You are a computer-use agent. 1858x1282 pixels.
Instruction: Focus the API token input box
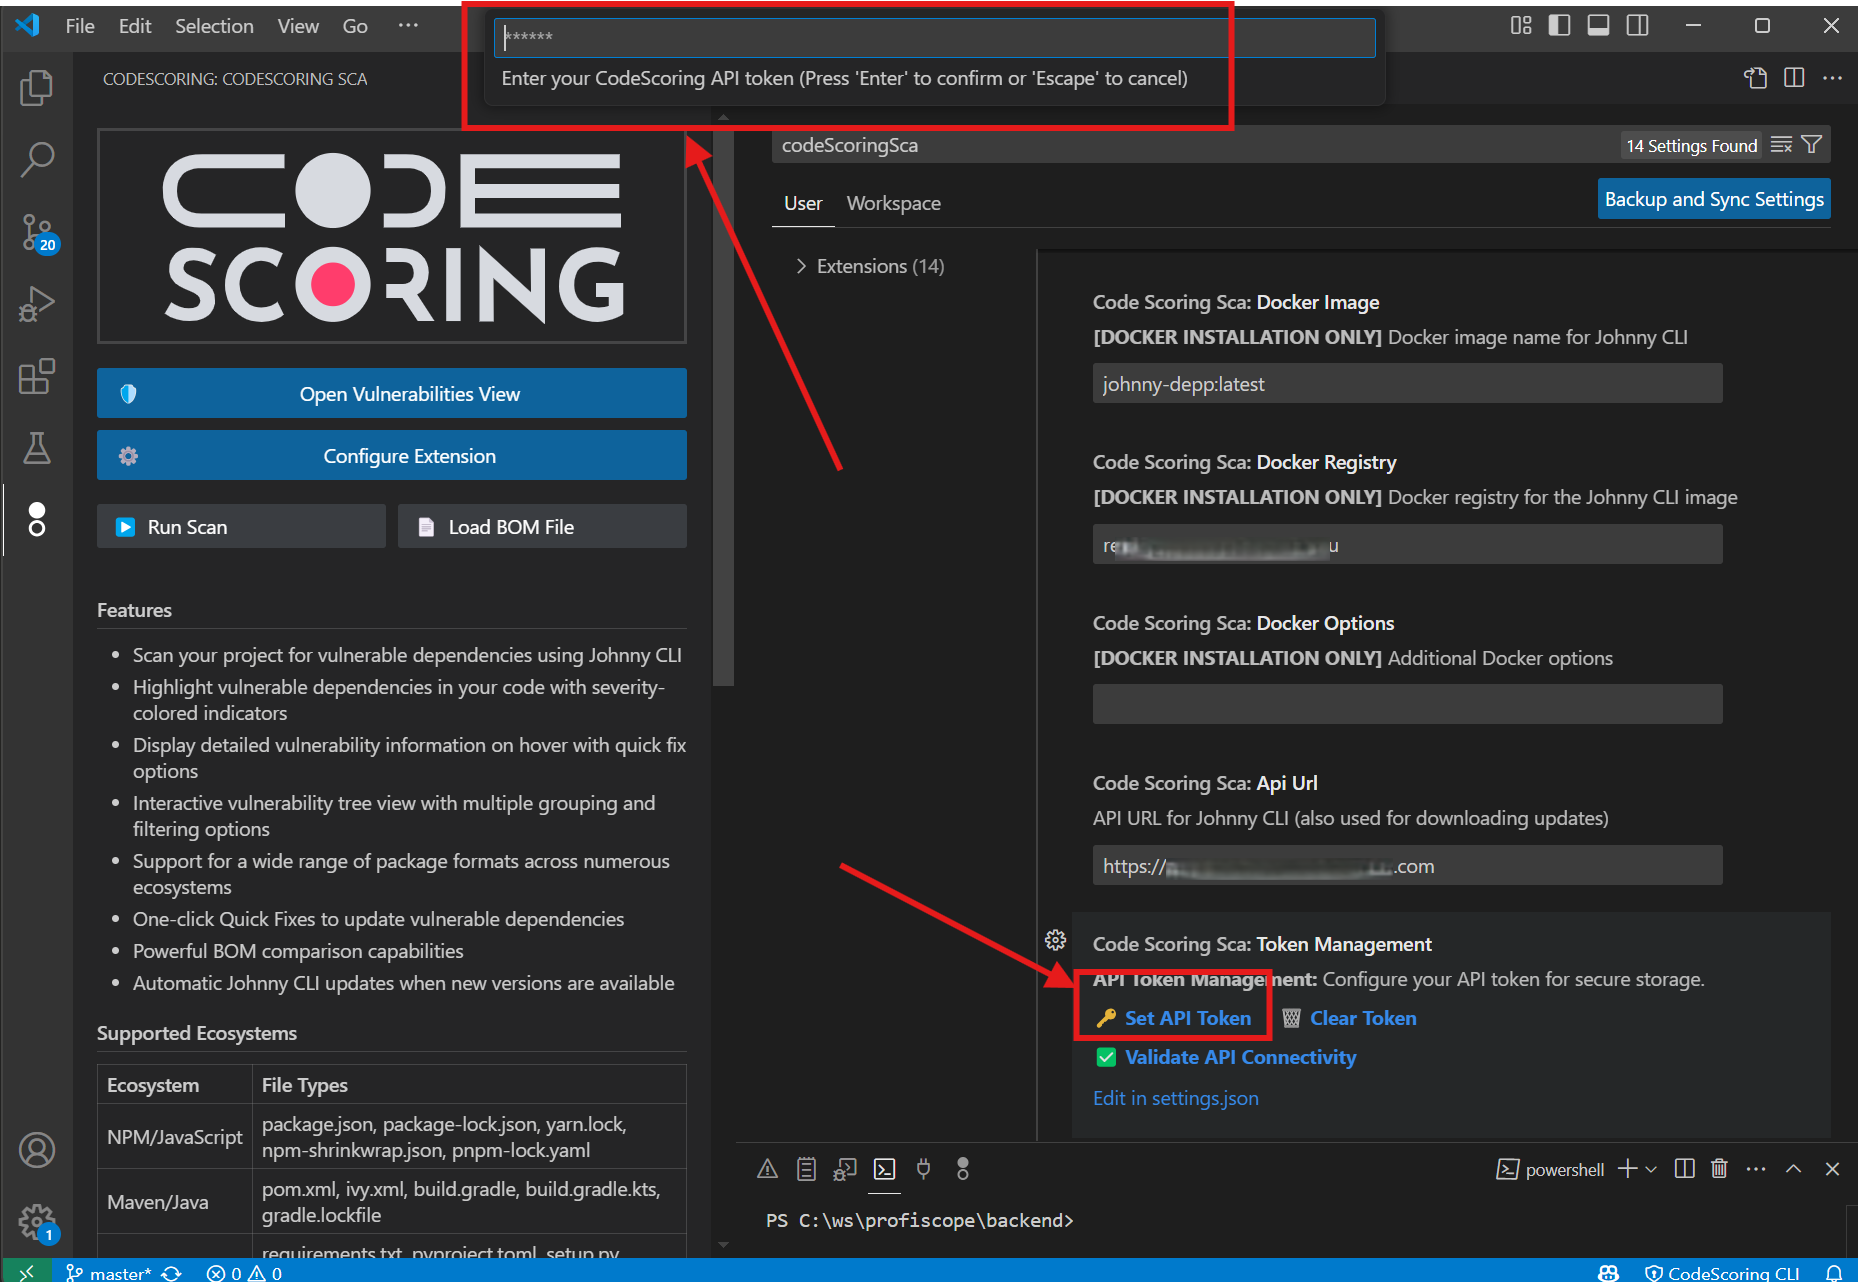pos(934,38)
